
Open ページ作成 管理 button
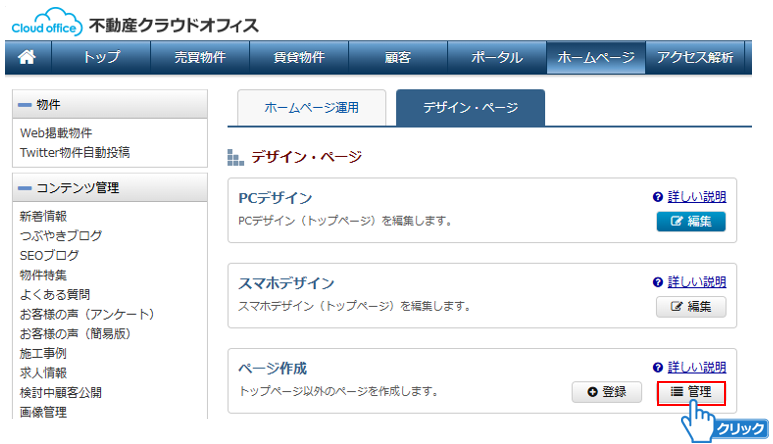(690, 392)
